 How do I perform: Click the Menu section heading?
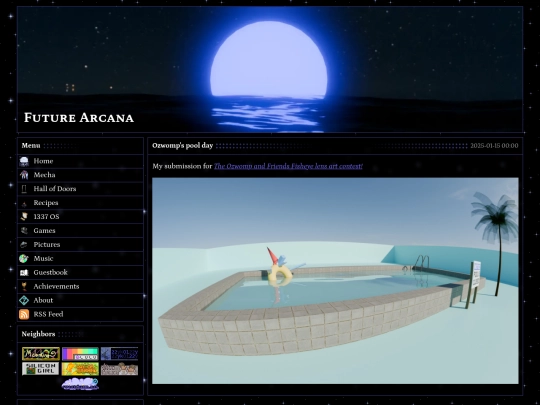[x=31, y=146]
